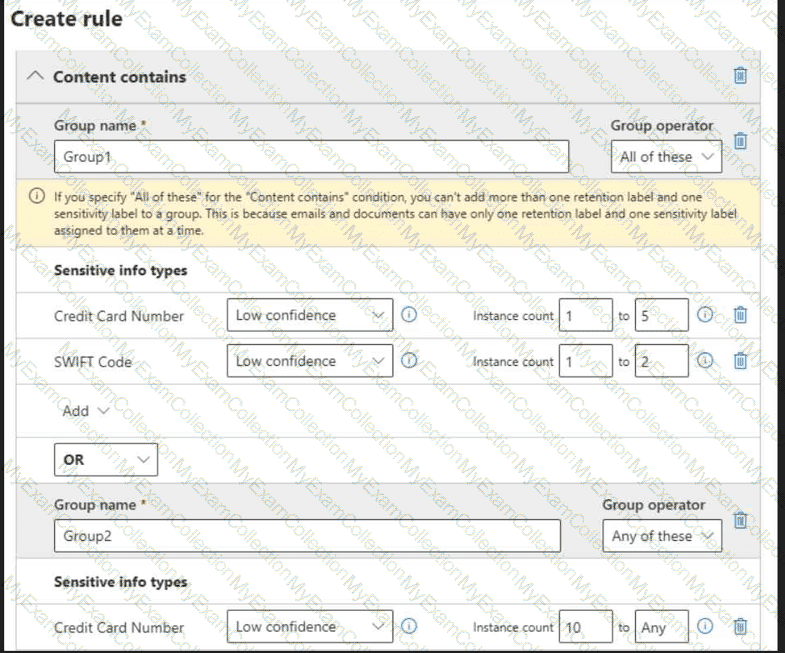Open Group2 operator dropdown showing Any of these
This screenshot has height=653, width=785.
[x=661, y=536]
